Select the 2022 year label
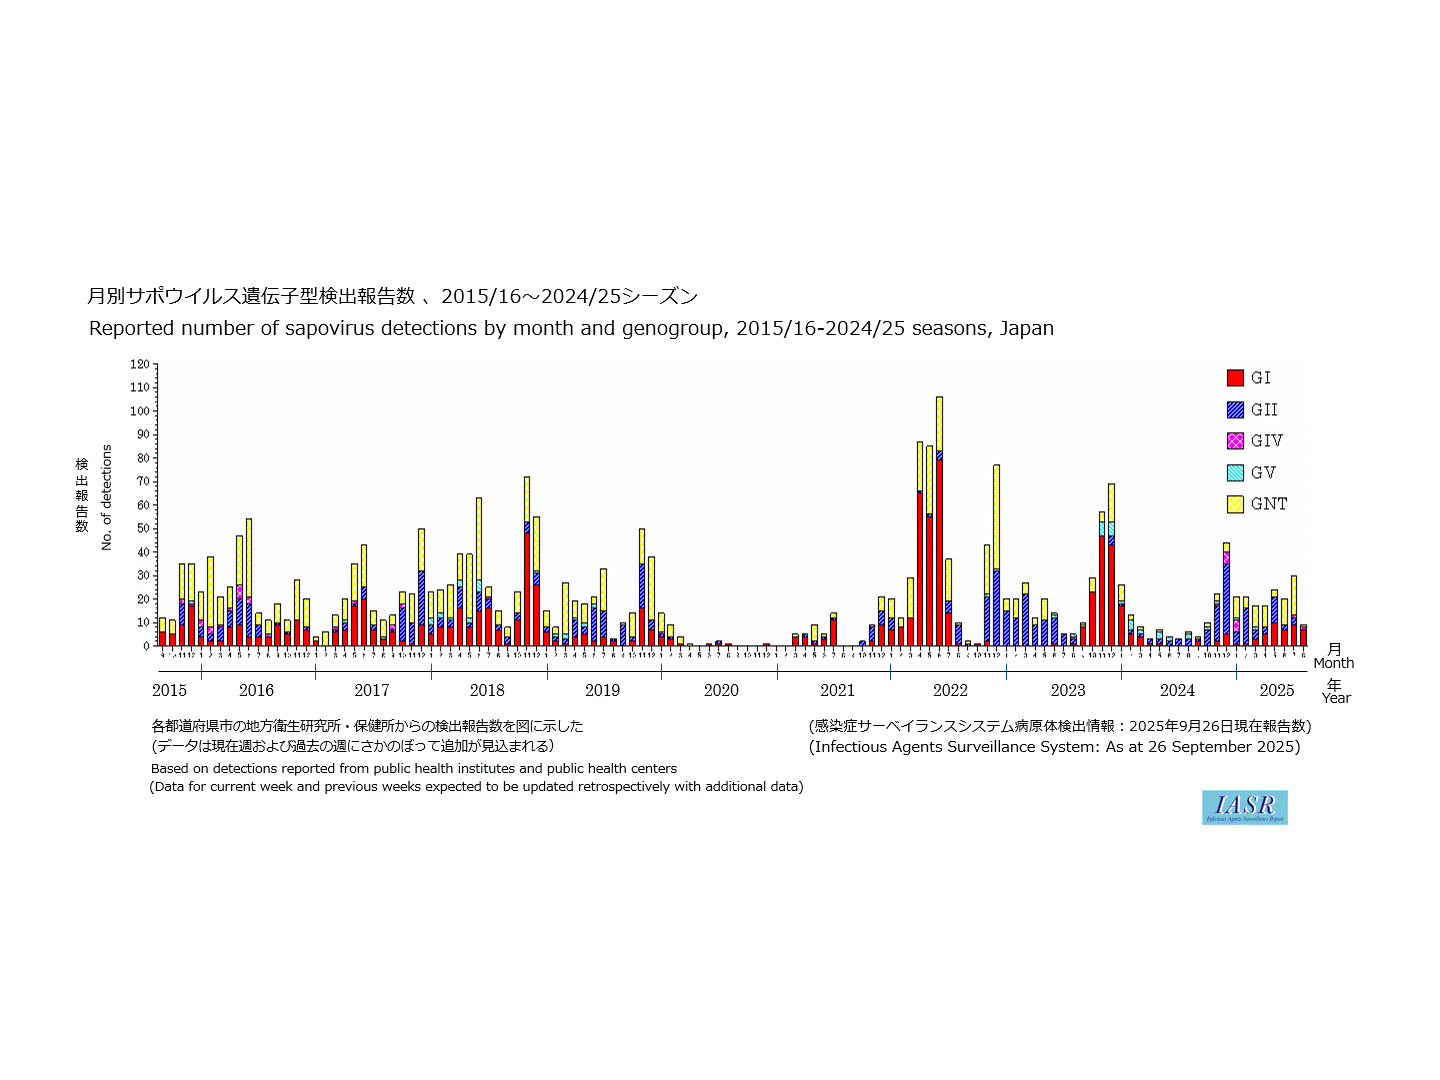Screen dimensions: 1440x1080 click(x=950, y=690)
